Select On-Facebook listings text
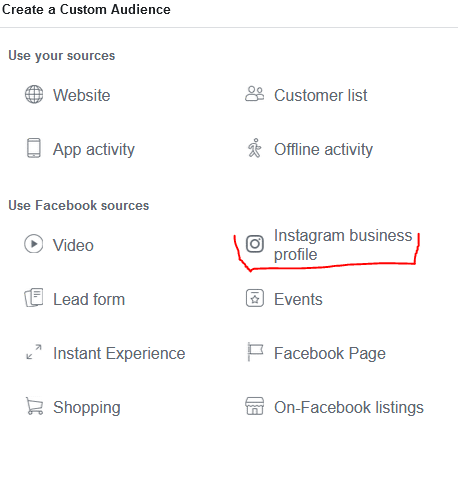Viewport: 458px width, 486px height. (x=349, y=407)
